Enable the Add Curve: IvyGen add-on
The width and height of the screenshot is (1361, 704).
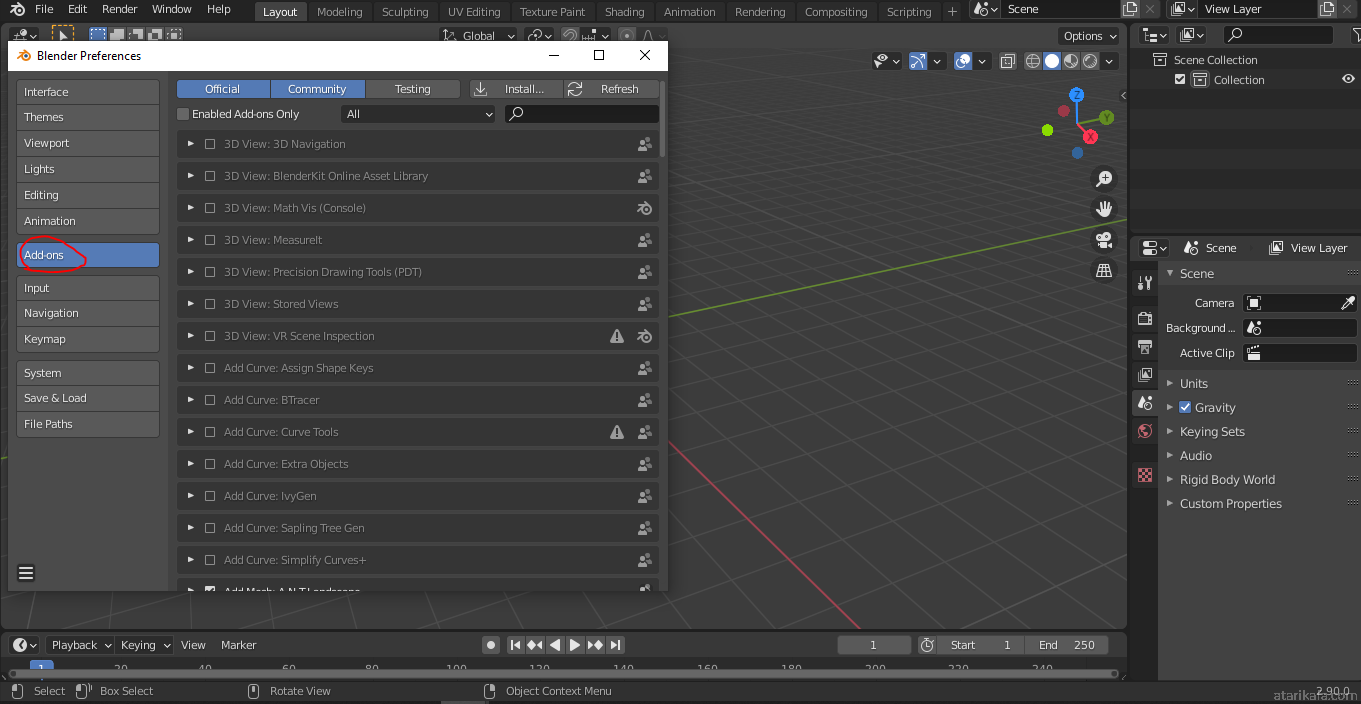210,496
